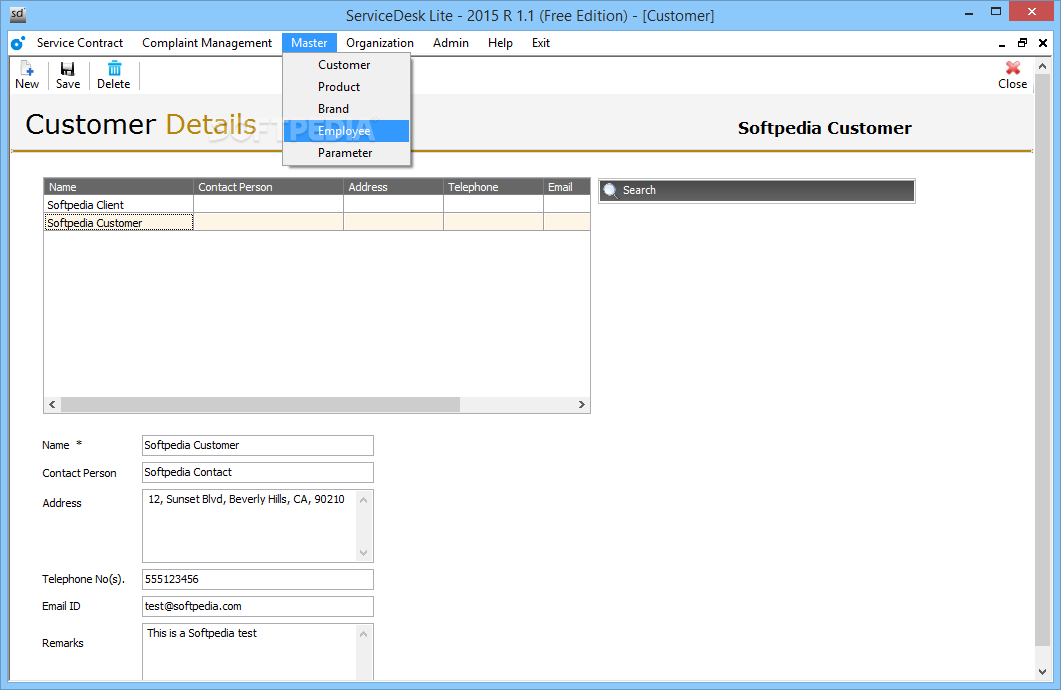This screenshot has width=1061, height=690.
Task: Select the Softpedia Client row
Action: 317,204
